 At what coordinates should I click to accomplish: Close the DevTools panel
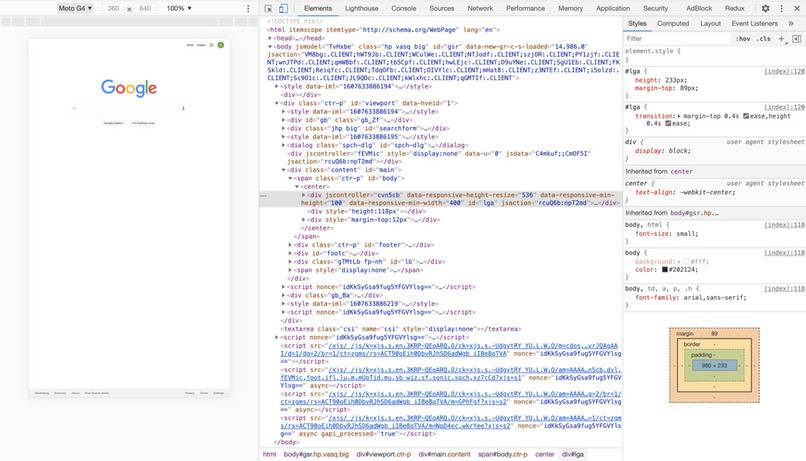797,9
